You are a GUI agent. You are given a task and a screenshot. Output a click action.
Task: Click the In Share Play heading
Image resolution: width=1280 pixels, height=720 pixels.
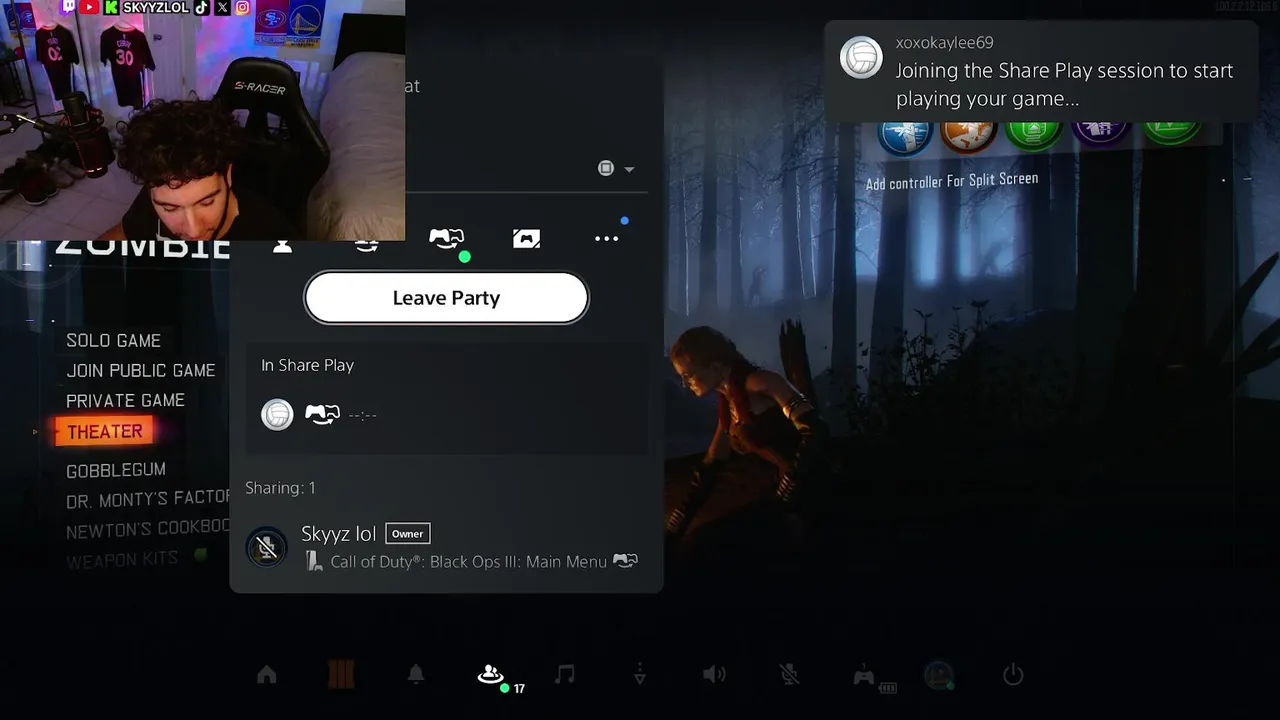307,365
